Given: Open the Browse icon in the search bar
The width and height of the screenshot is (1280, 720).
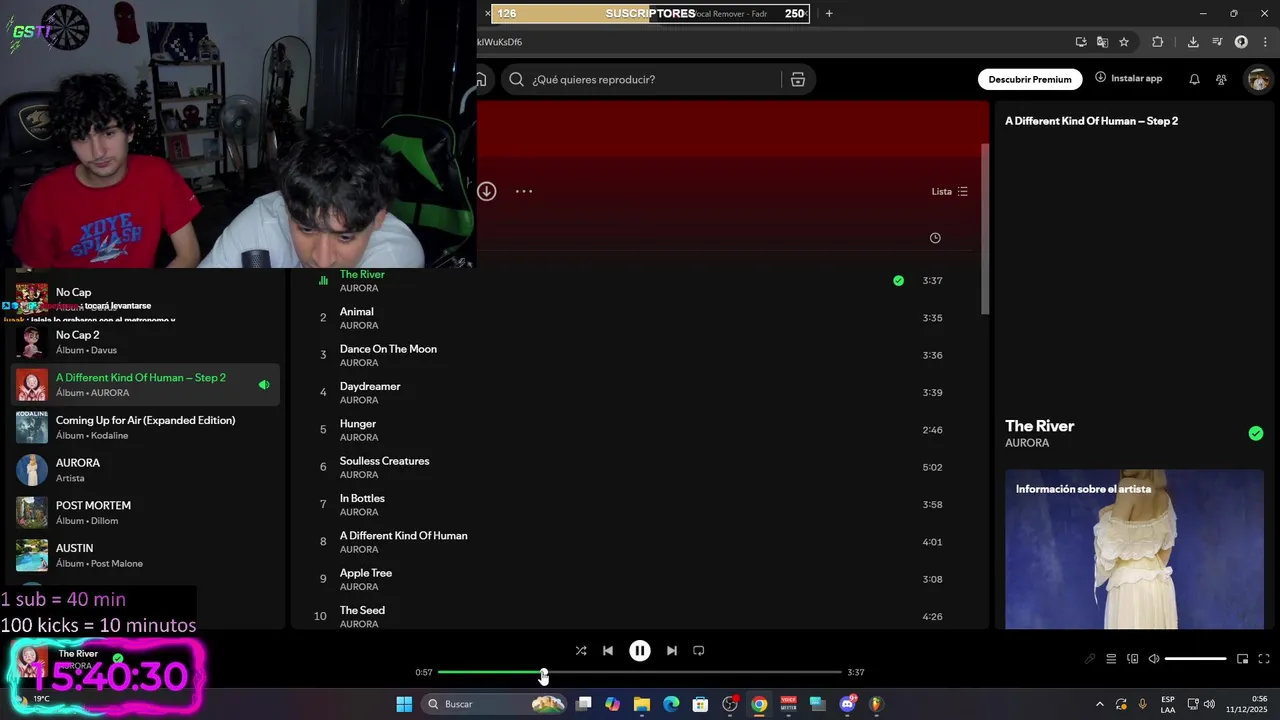Looking at the screenshot, I should [798, 79].
